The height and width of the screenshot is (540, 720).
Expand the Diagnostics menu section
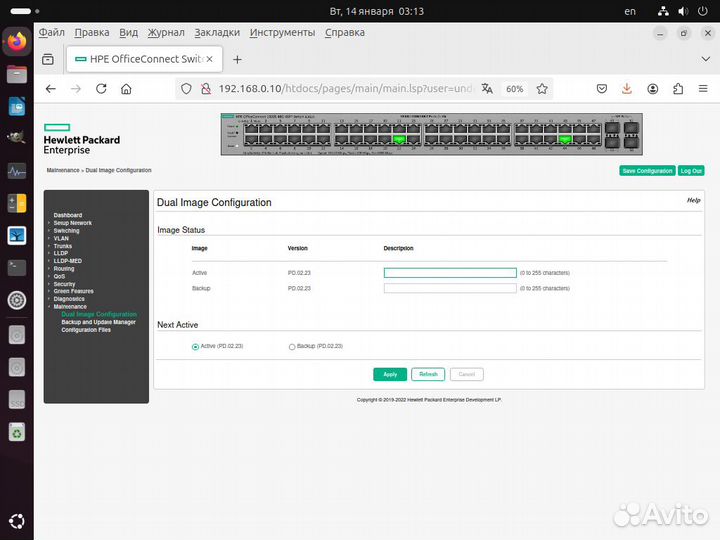click(69, 299)
